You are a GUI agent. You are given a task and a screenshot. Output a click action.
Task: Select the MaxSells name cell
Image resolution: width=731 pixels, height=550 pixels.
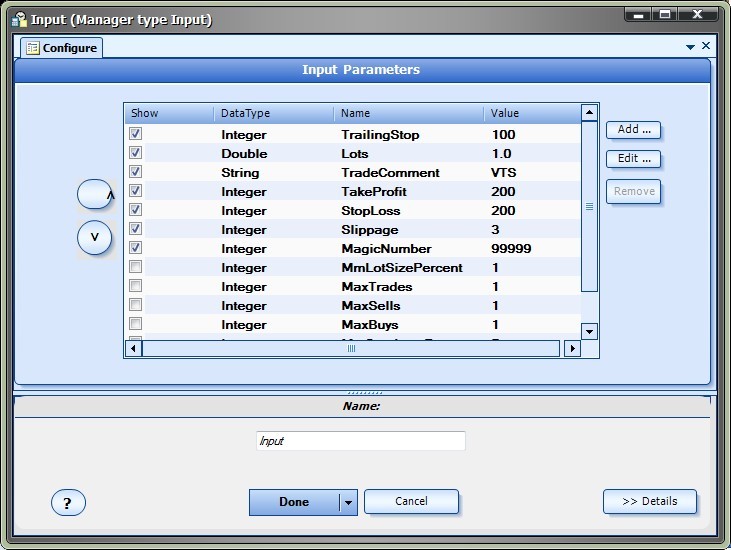(371, 306)
